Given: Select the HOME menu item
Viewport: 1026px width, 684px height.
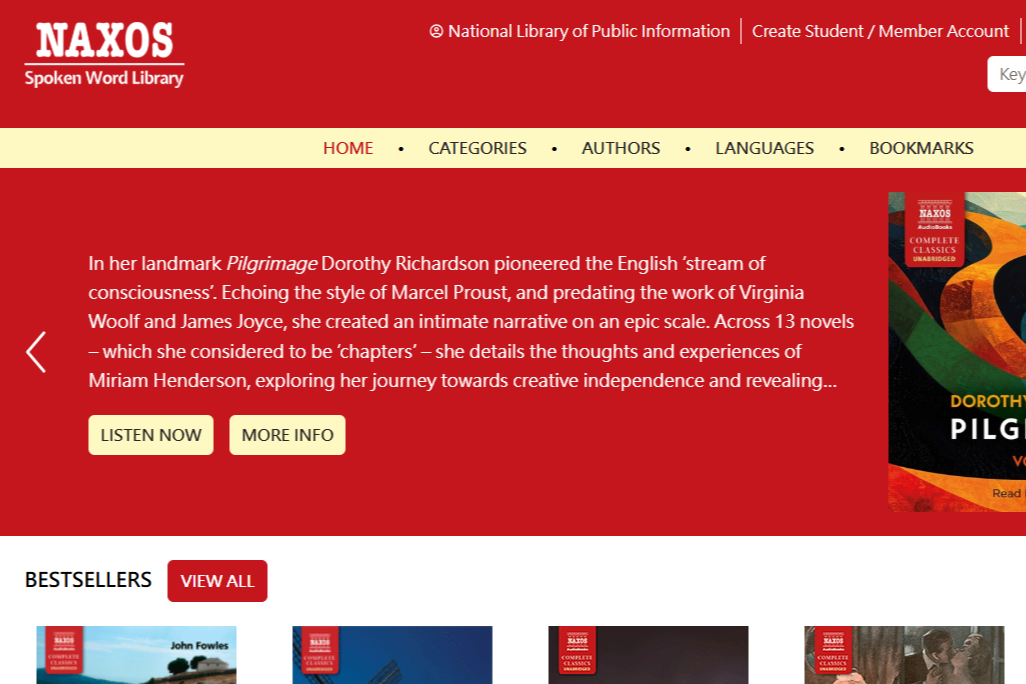Looking at the screenshot, I should [x=348, y=148].
